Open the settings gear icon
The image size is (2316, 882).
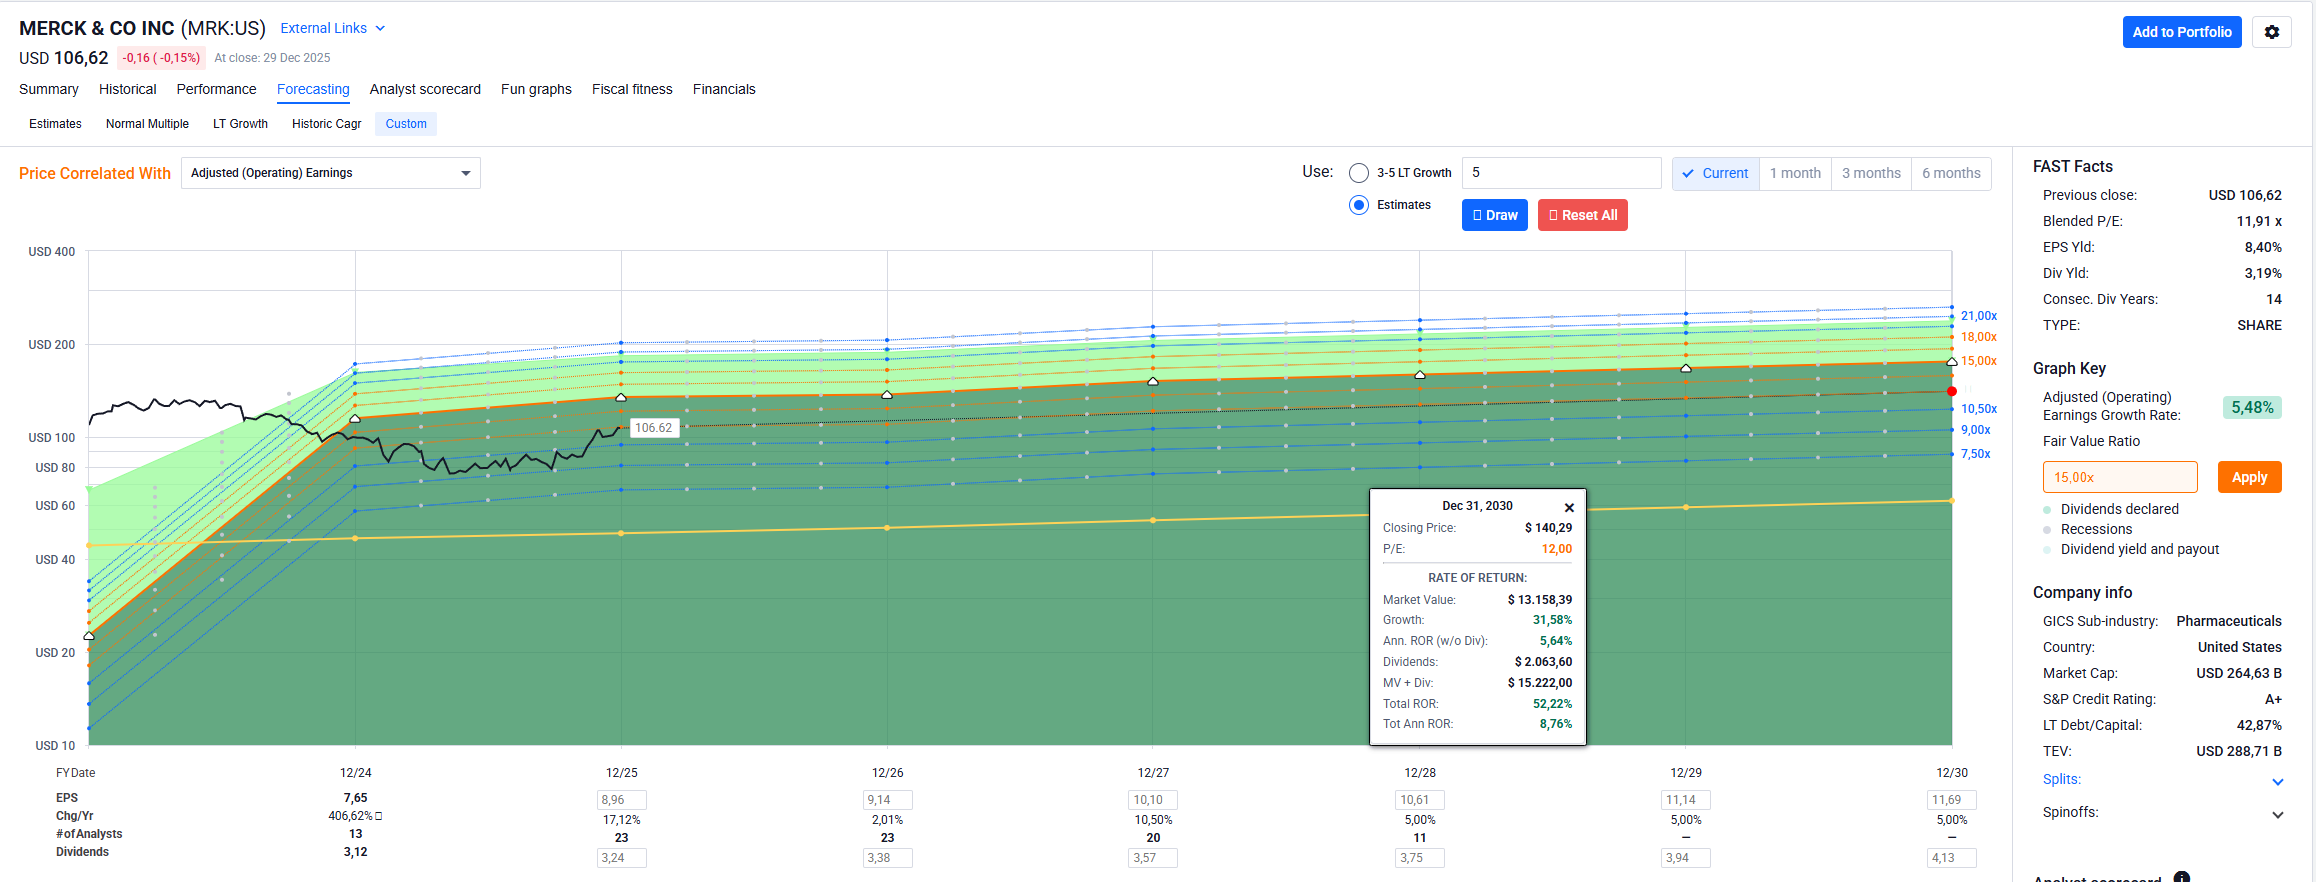coord(2271,32)
